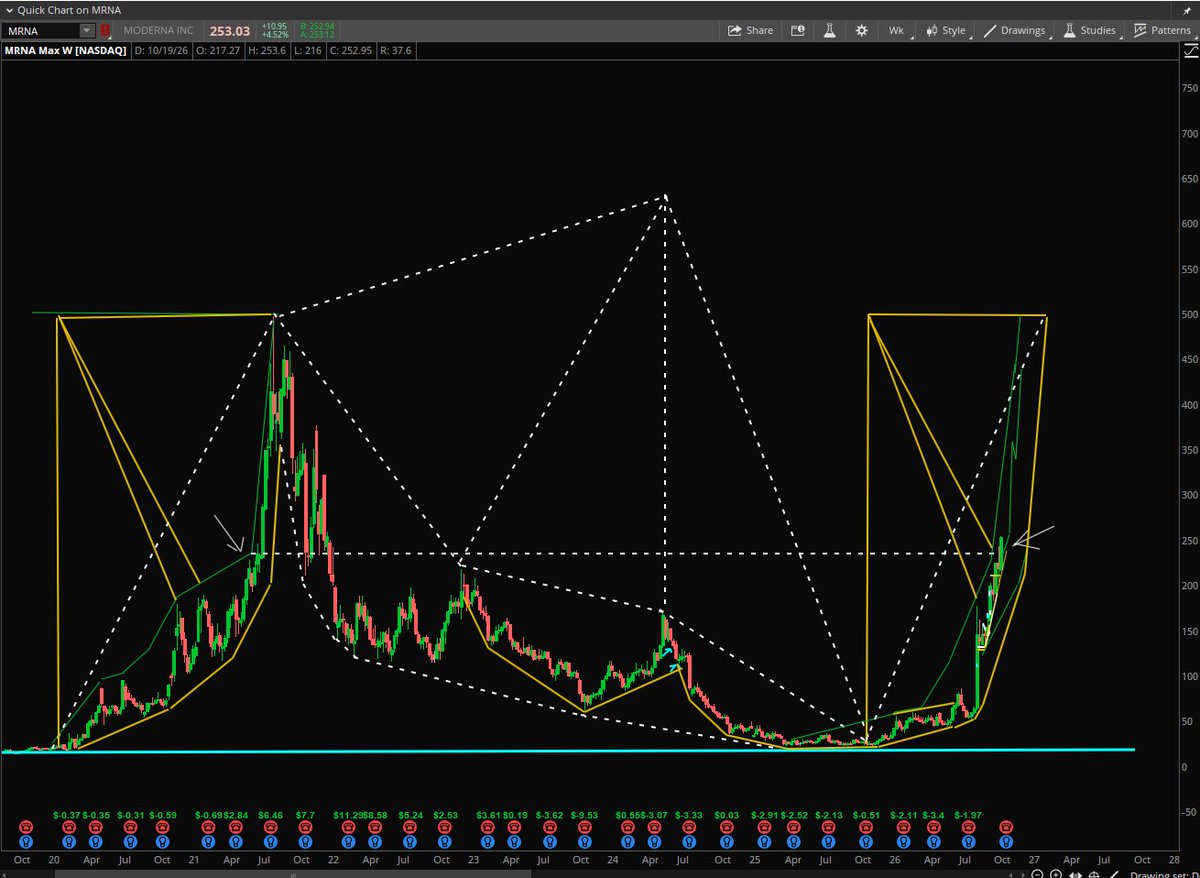
Task: Click the cyan horizontal support line
Action: 568,750
